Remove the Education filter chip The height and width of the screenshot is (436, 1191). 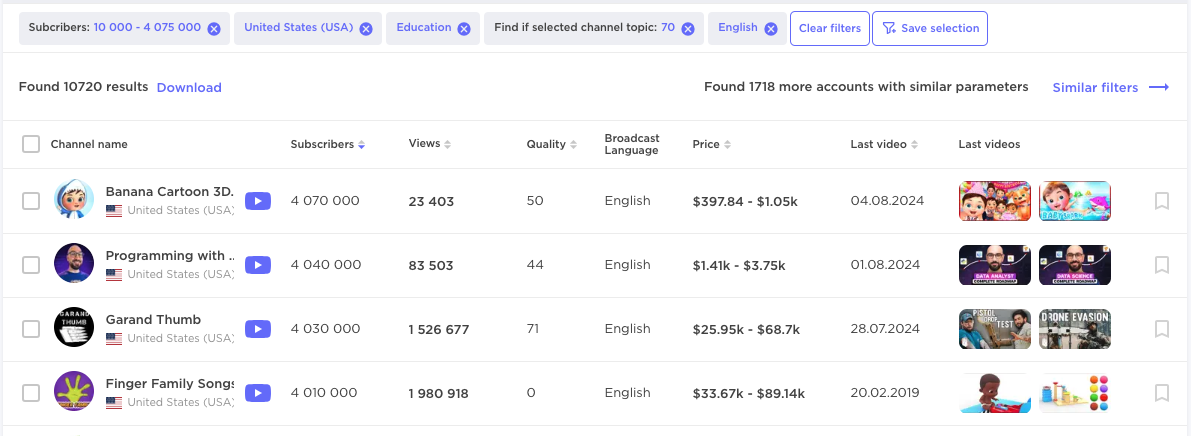pos(464,29)
